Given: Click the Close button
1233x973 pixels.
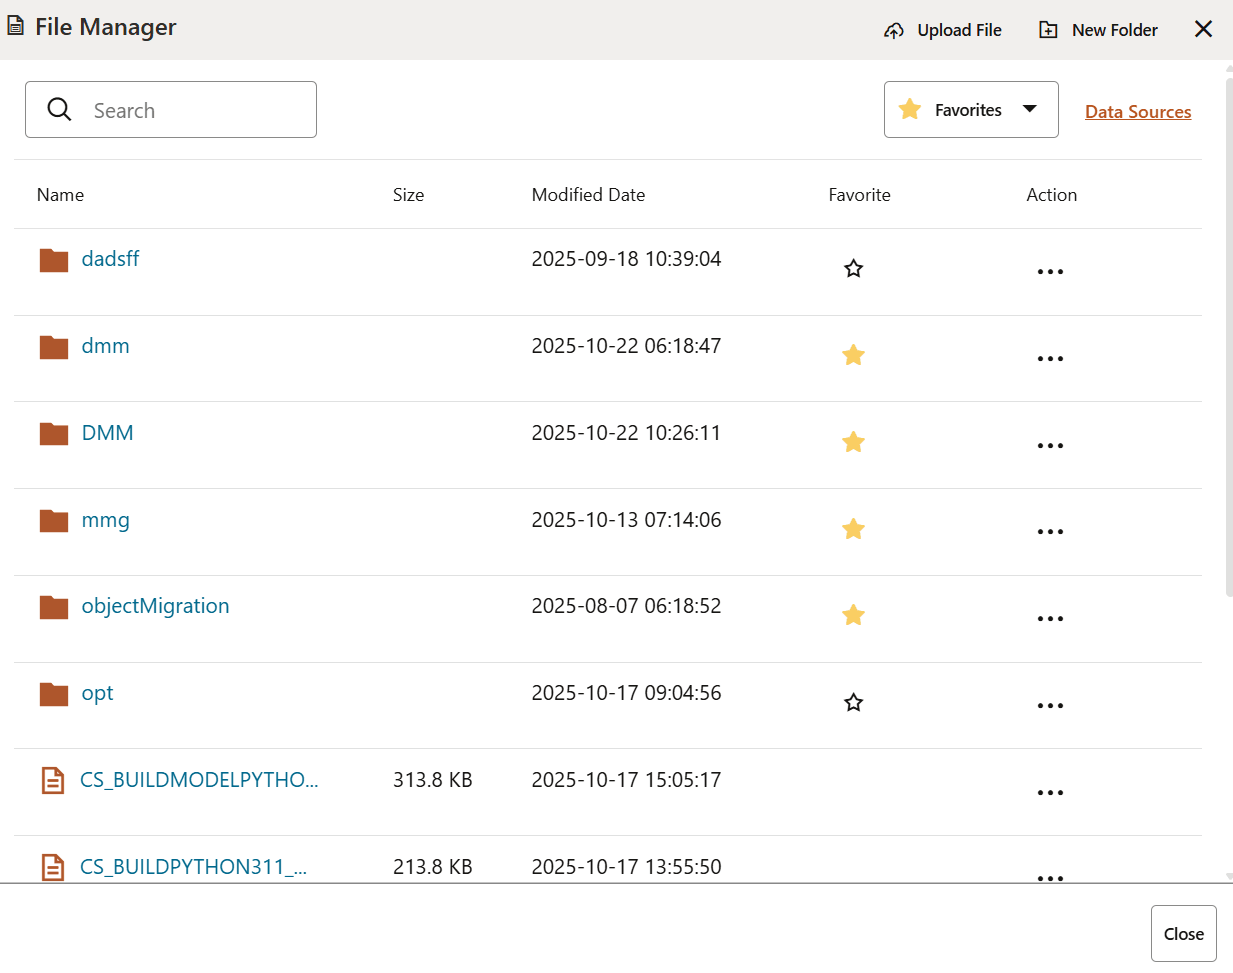Looking at the screenshot, I should [1183, 933].
